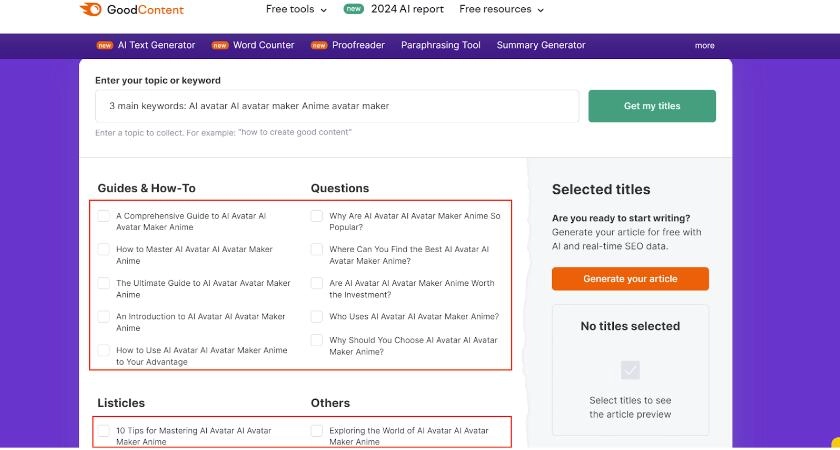
Task: Click the new badge beside Word Counter
Action: click(x=219, y=45)
